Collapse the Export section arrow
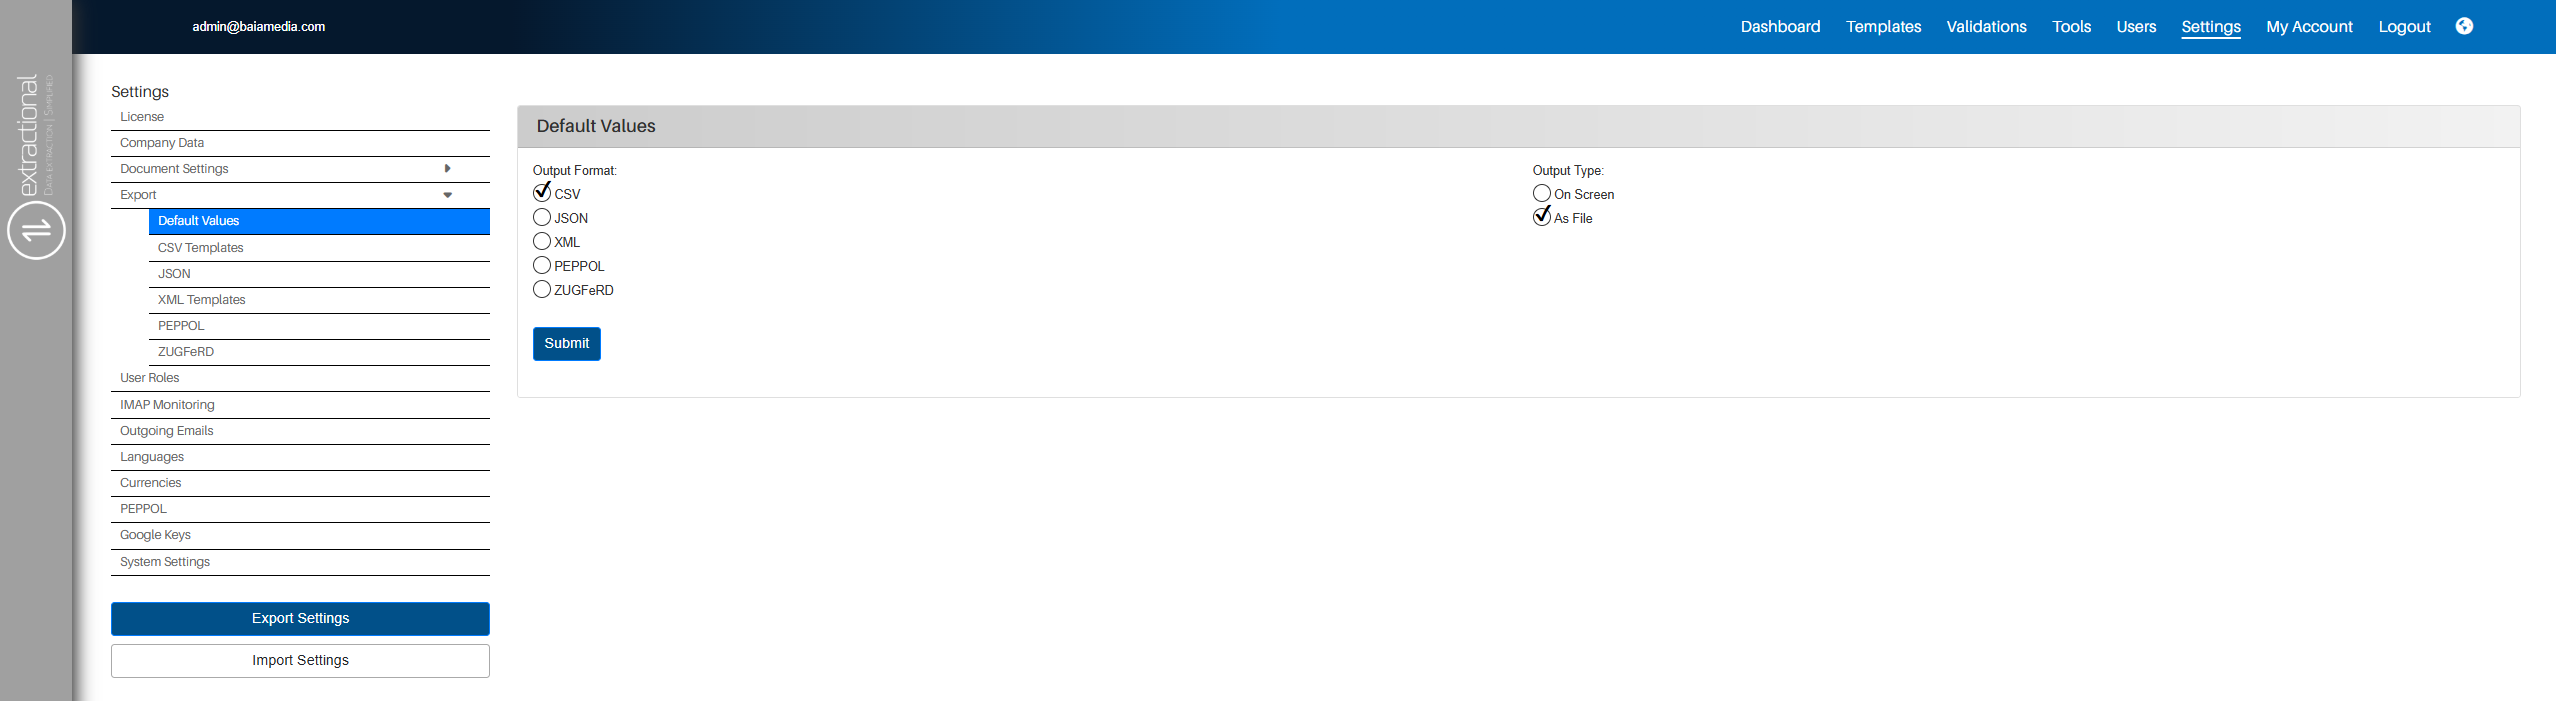2556x701 pixels. 447,195
